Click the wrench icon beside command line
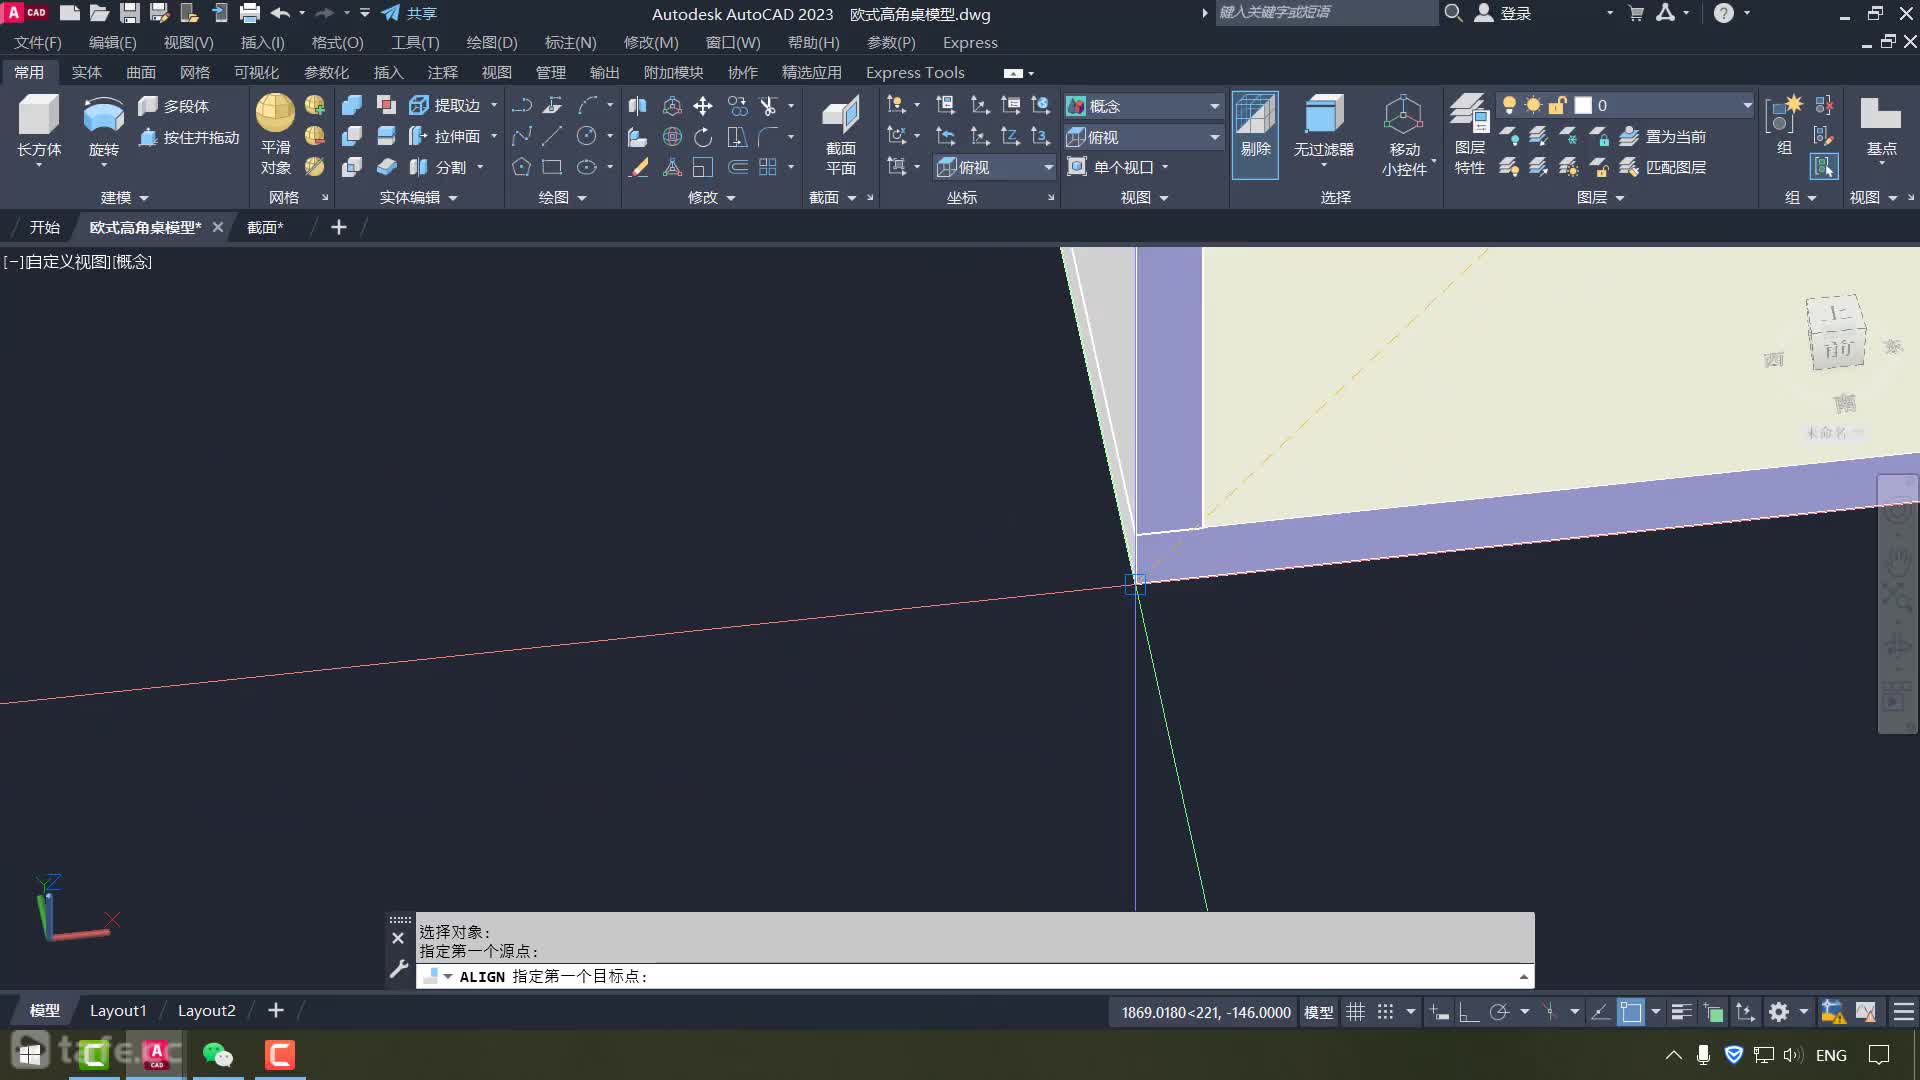 398,968
